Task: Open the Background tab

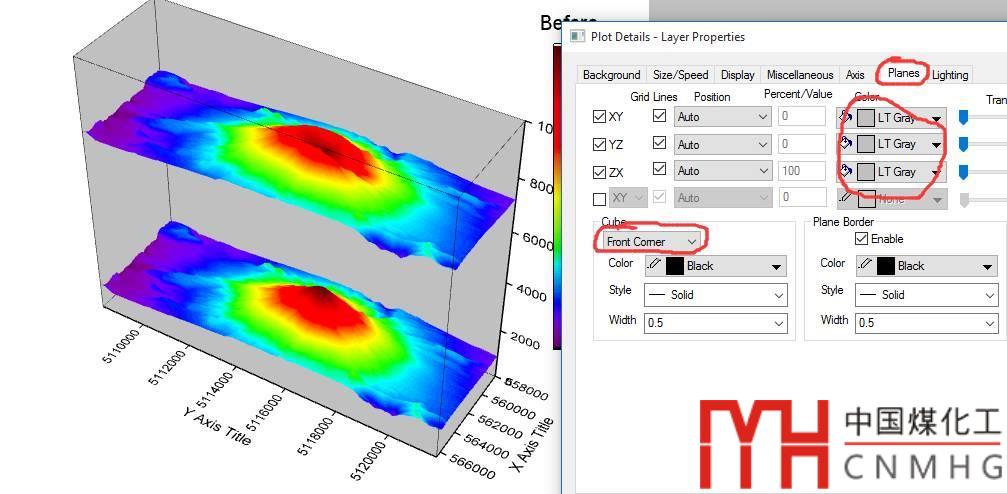Action: point(611,75)
